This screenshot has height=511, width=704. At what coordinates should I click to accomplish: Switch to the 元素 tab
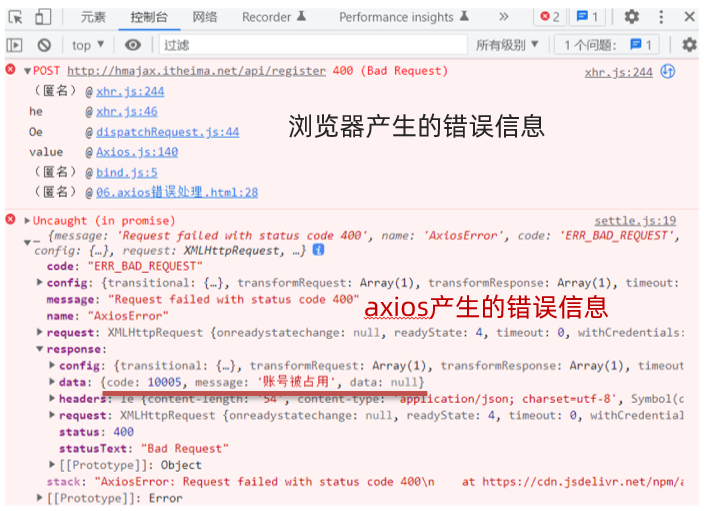(x=93, y=17)
